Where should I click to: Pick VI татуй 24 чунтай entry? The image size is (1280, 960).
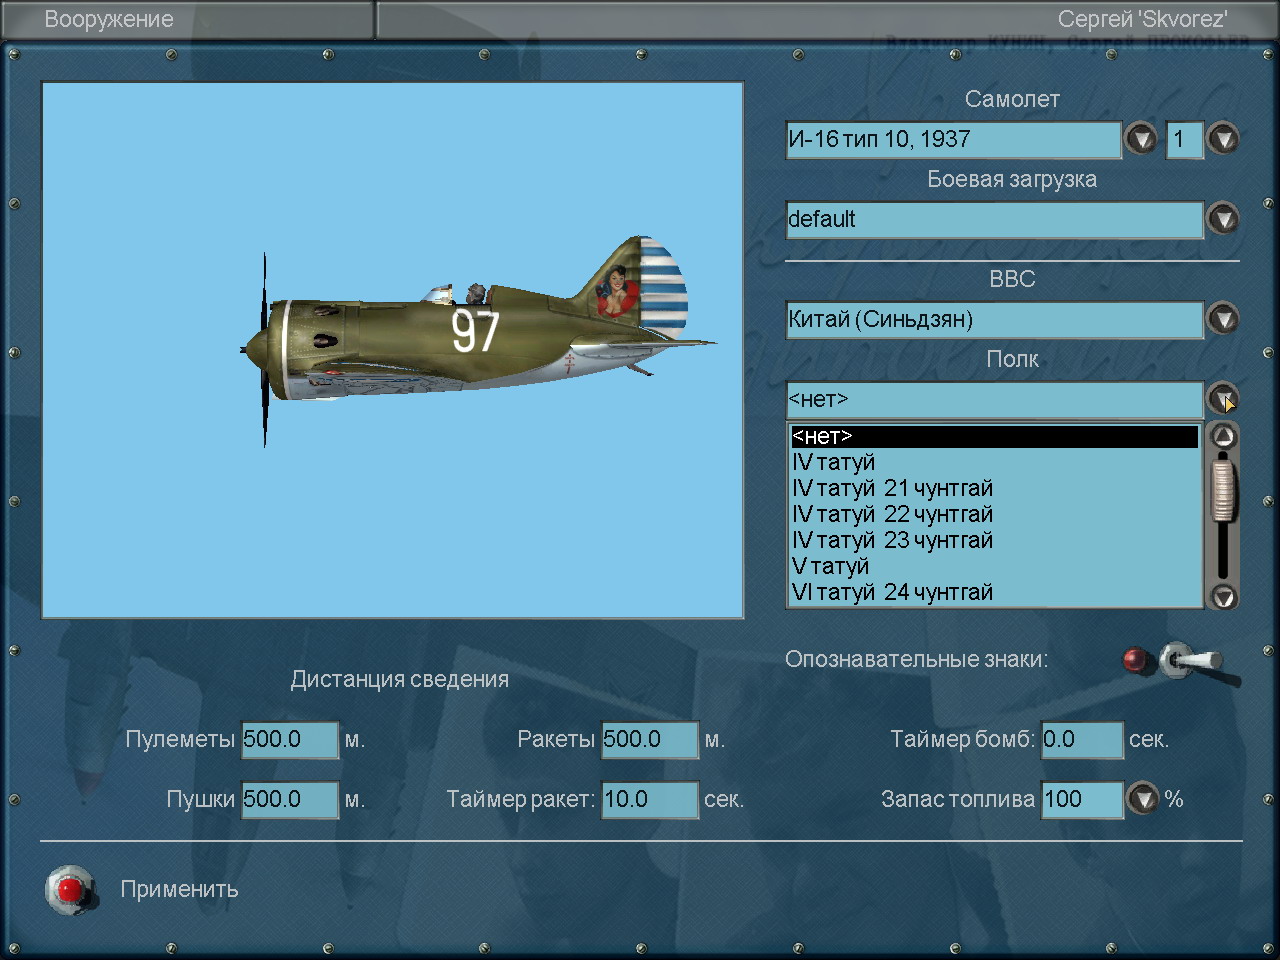coord(892,593)
